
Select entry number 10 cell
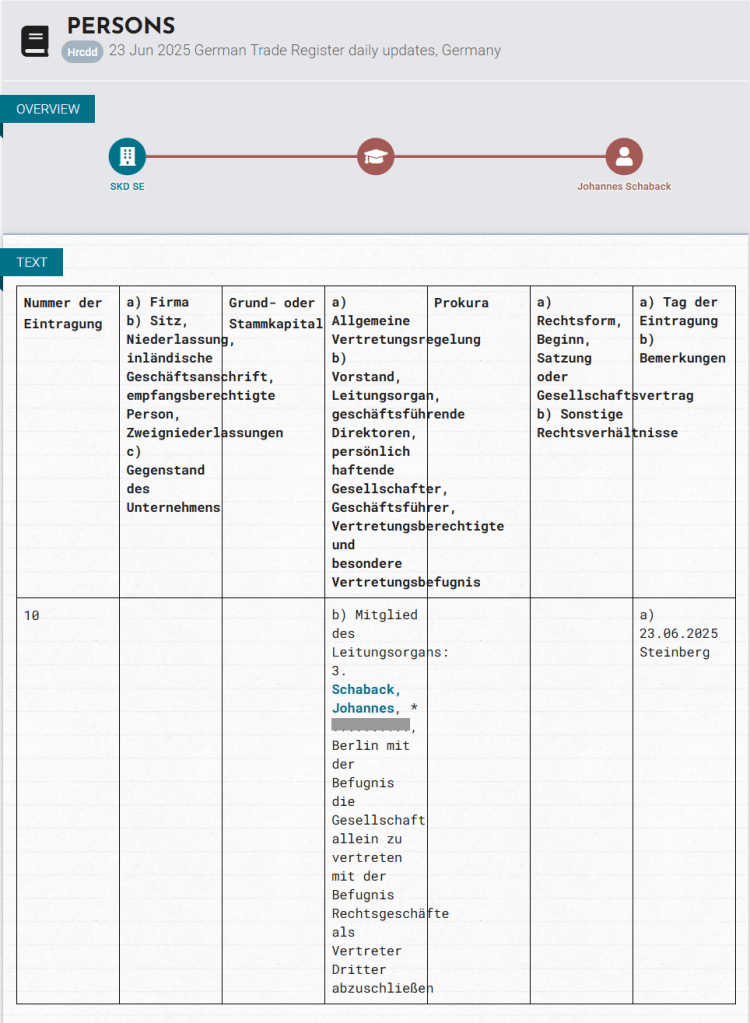32,616
